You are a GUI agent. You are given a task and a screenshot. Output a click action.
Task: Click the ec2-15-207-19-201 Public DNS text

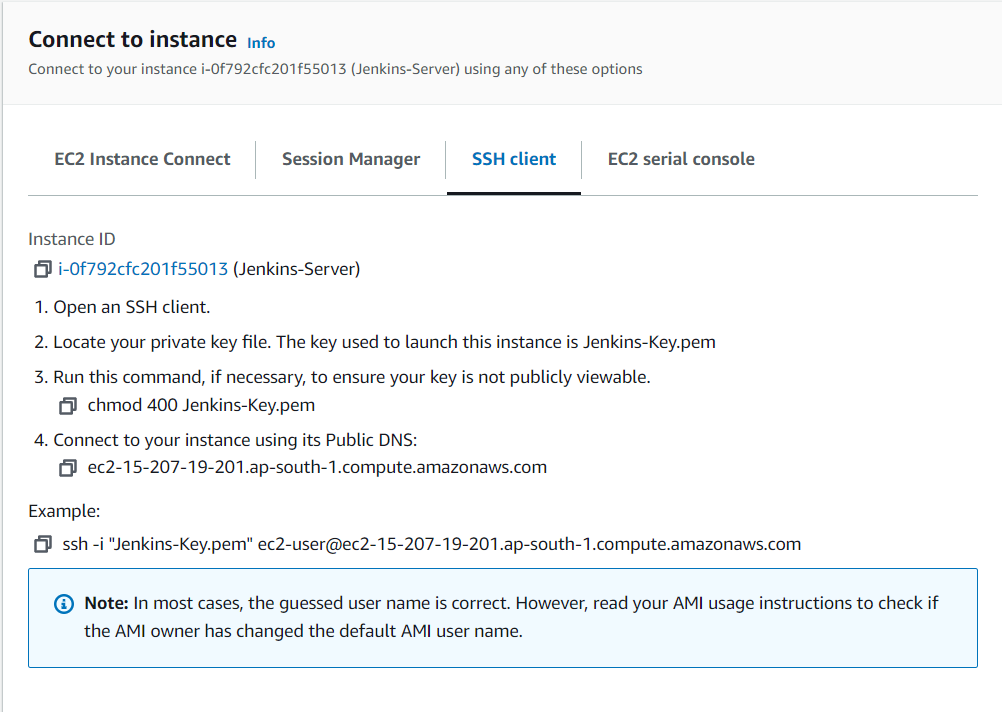317,467
